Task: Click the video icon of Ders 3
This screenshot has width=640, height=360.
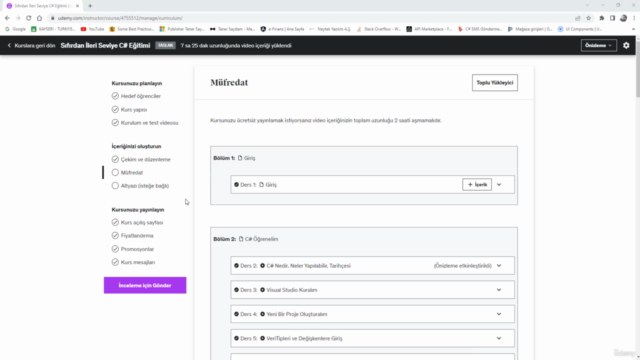Action: (262, 290)
